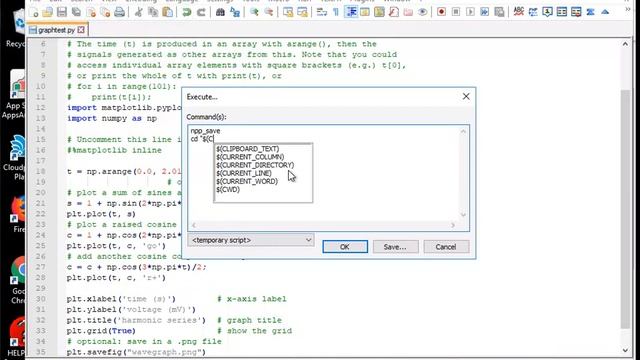
Task: Expand the toolbar overflow chevron
Action: [628, 9]
